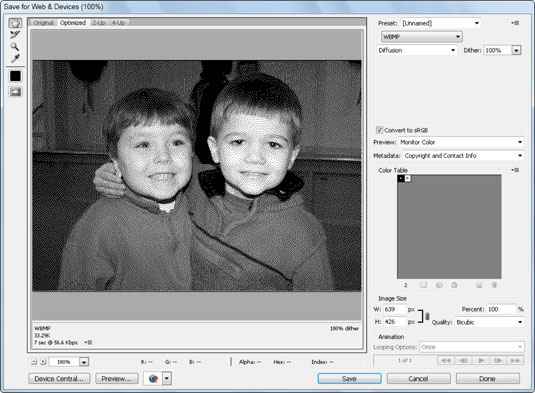
Task: Select the Slice Select tool
Action: pyautogui.click(x=15, y=34)
